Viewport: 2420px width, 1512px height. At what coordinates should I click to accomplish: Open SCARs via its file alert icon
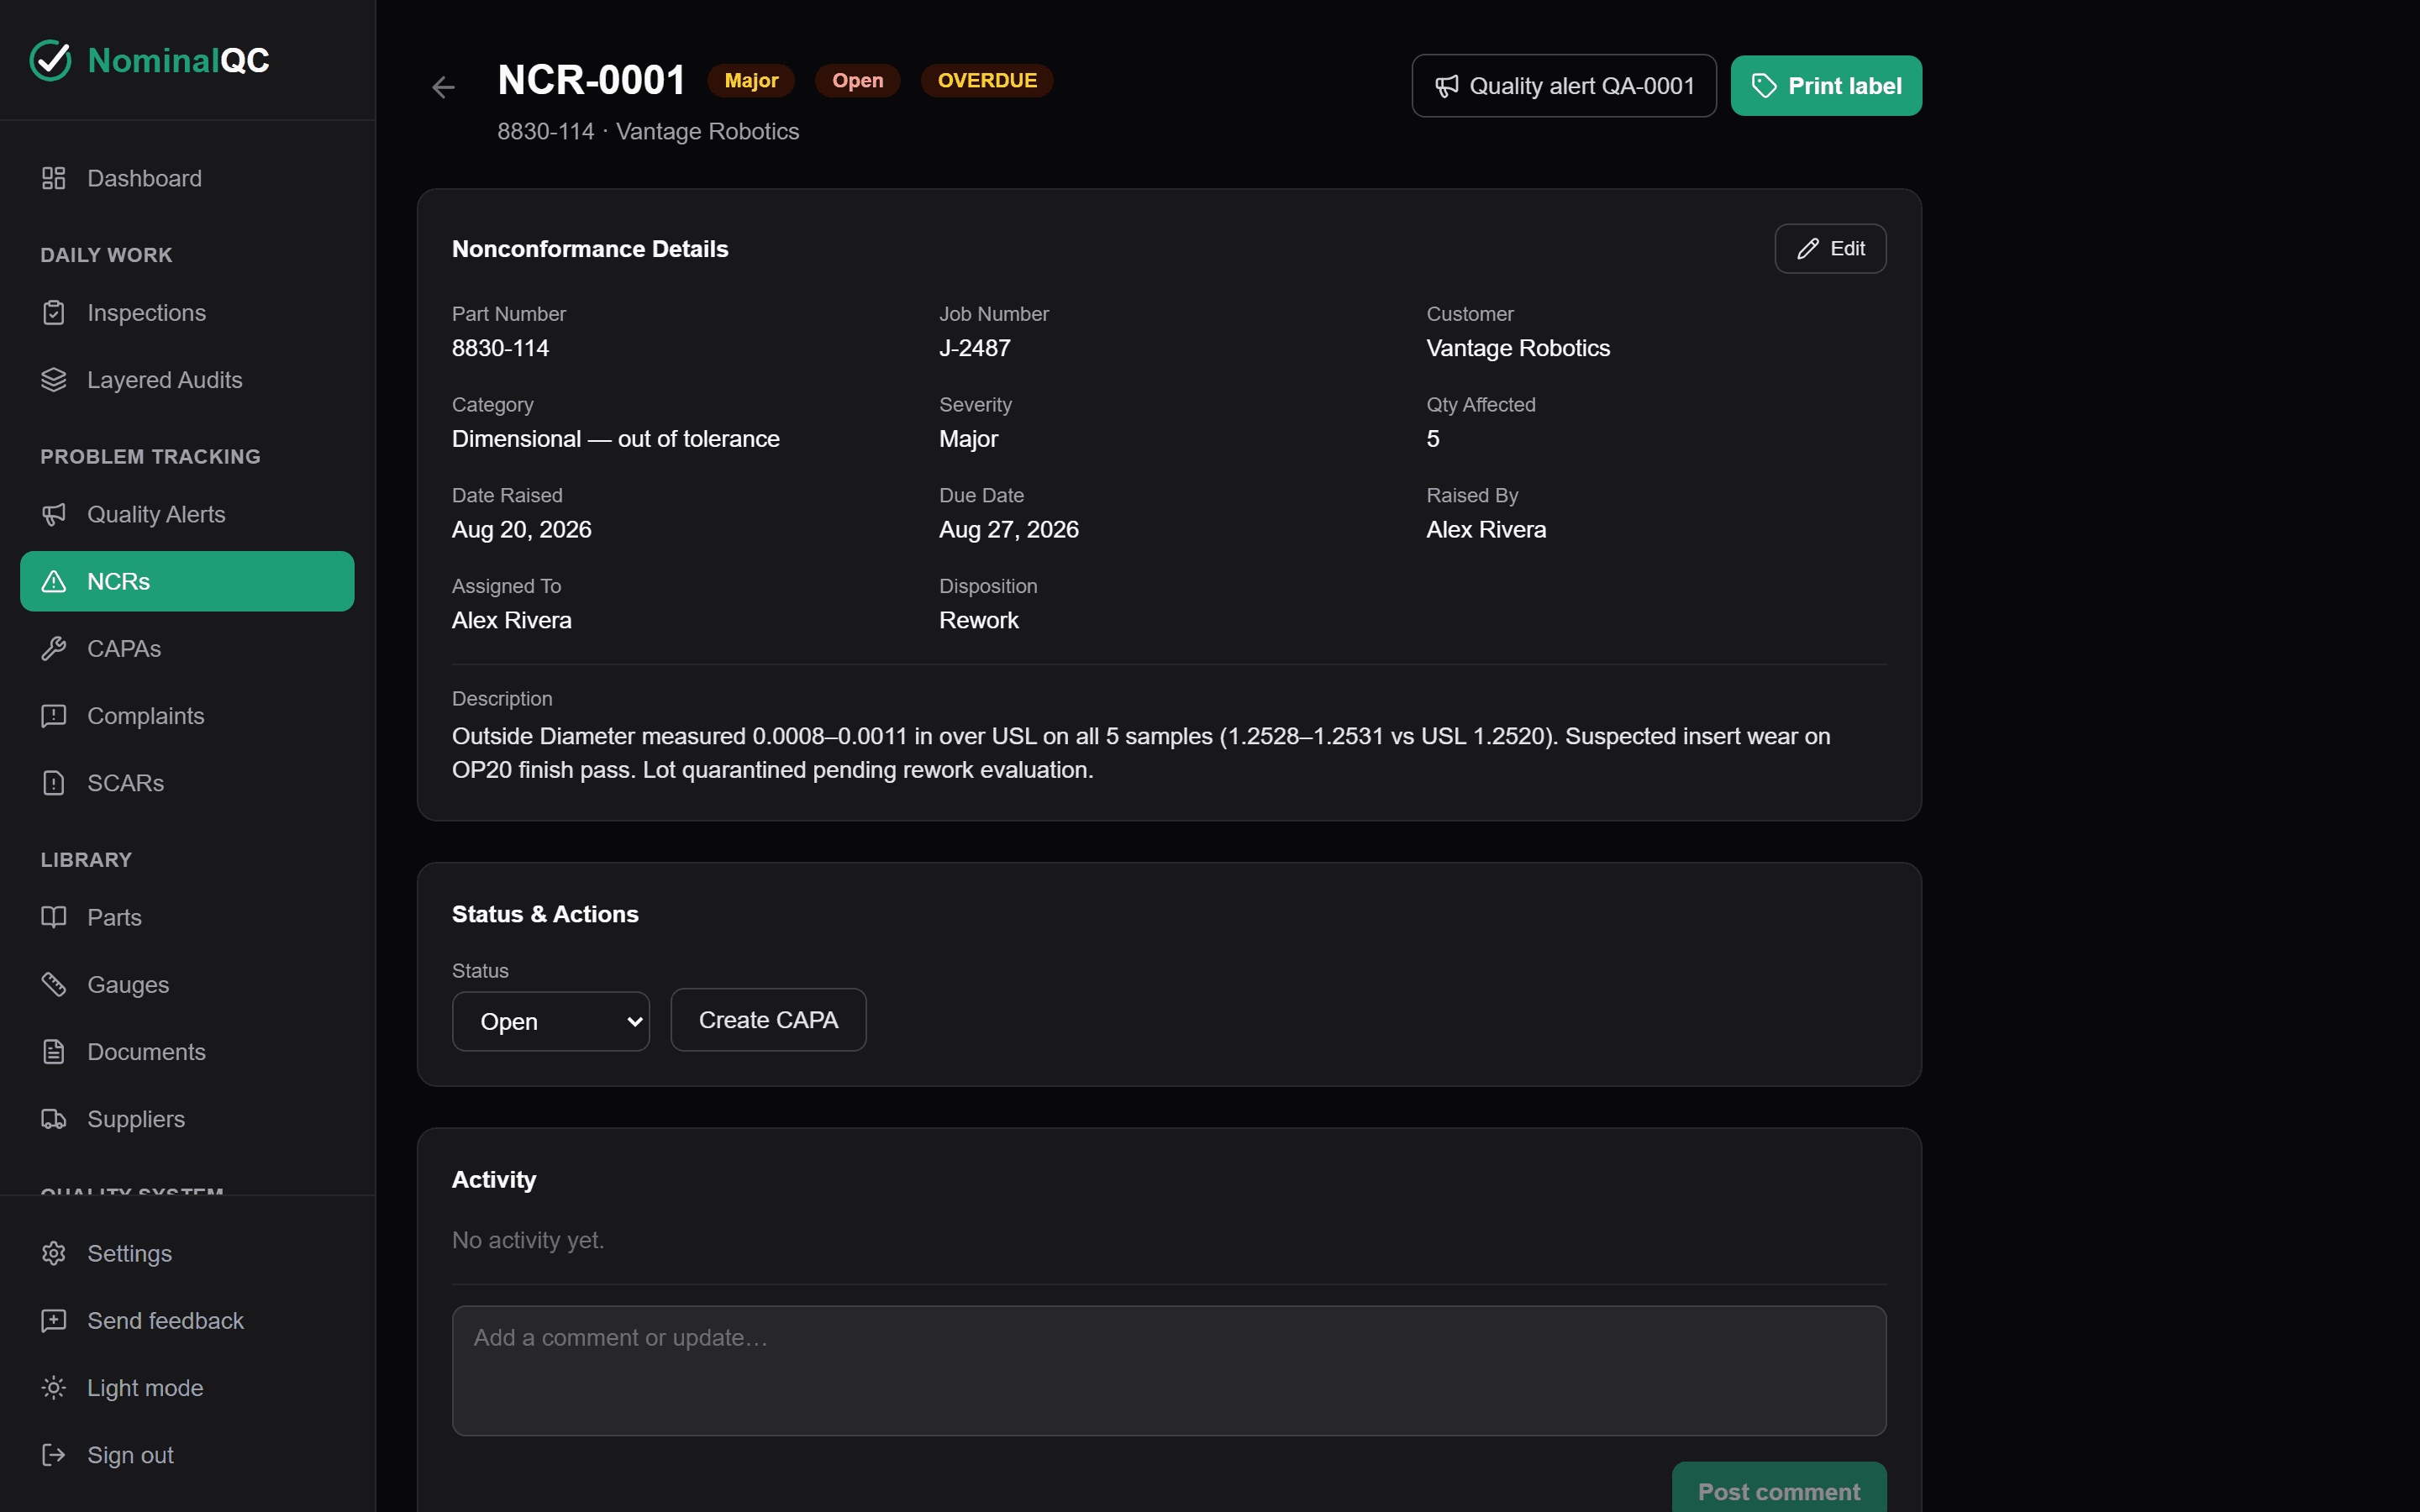tap(54, 783)
